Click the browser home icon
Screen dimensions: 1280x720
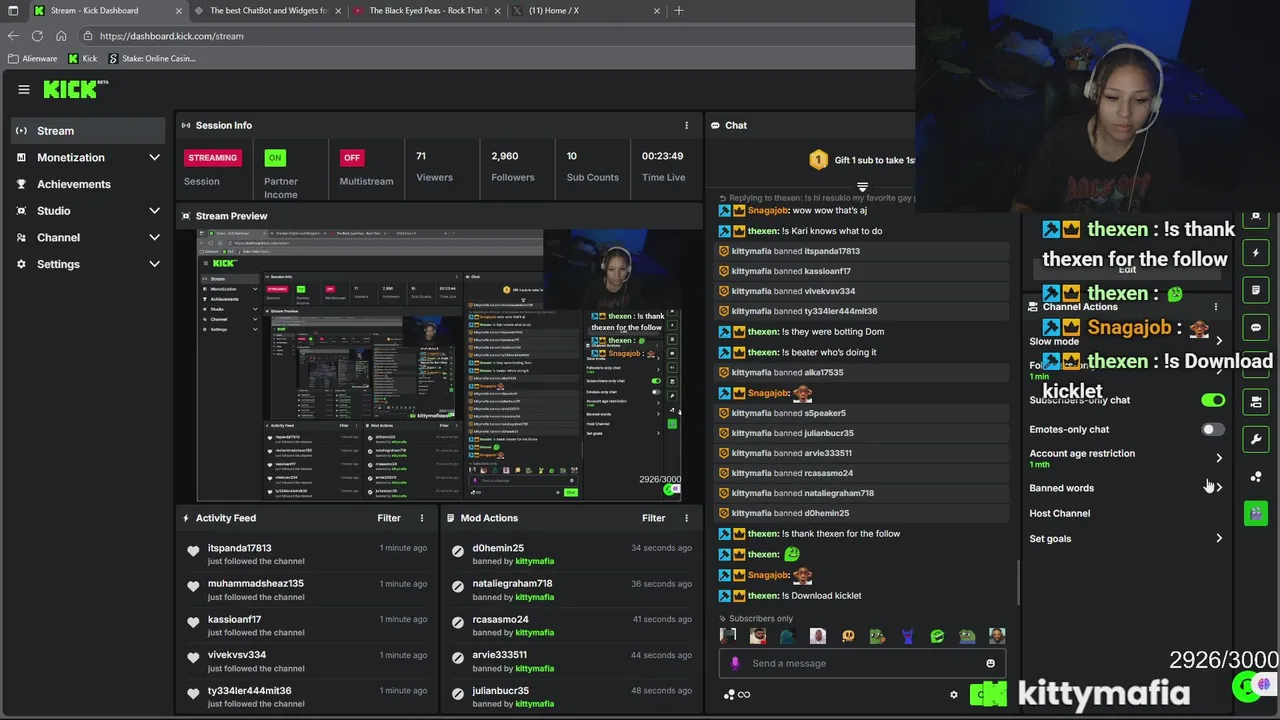pos(61,36)
